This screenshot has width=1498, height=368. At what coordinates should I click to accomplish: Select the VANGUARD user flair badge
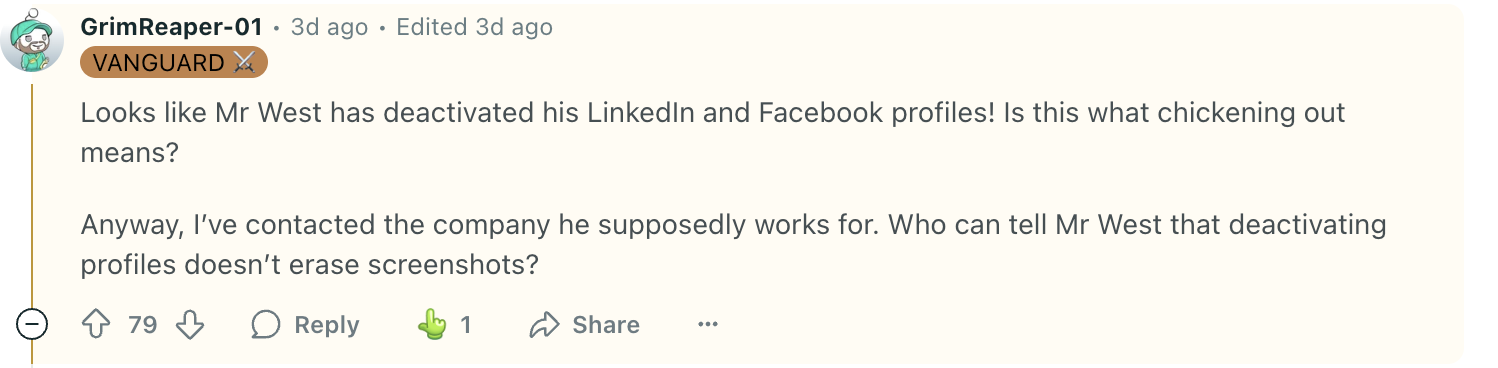point(174,63)
